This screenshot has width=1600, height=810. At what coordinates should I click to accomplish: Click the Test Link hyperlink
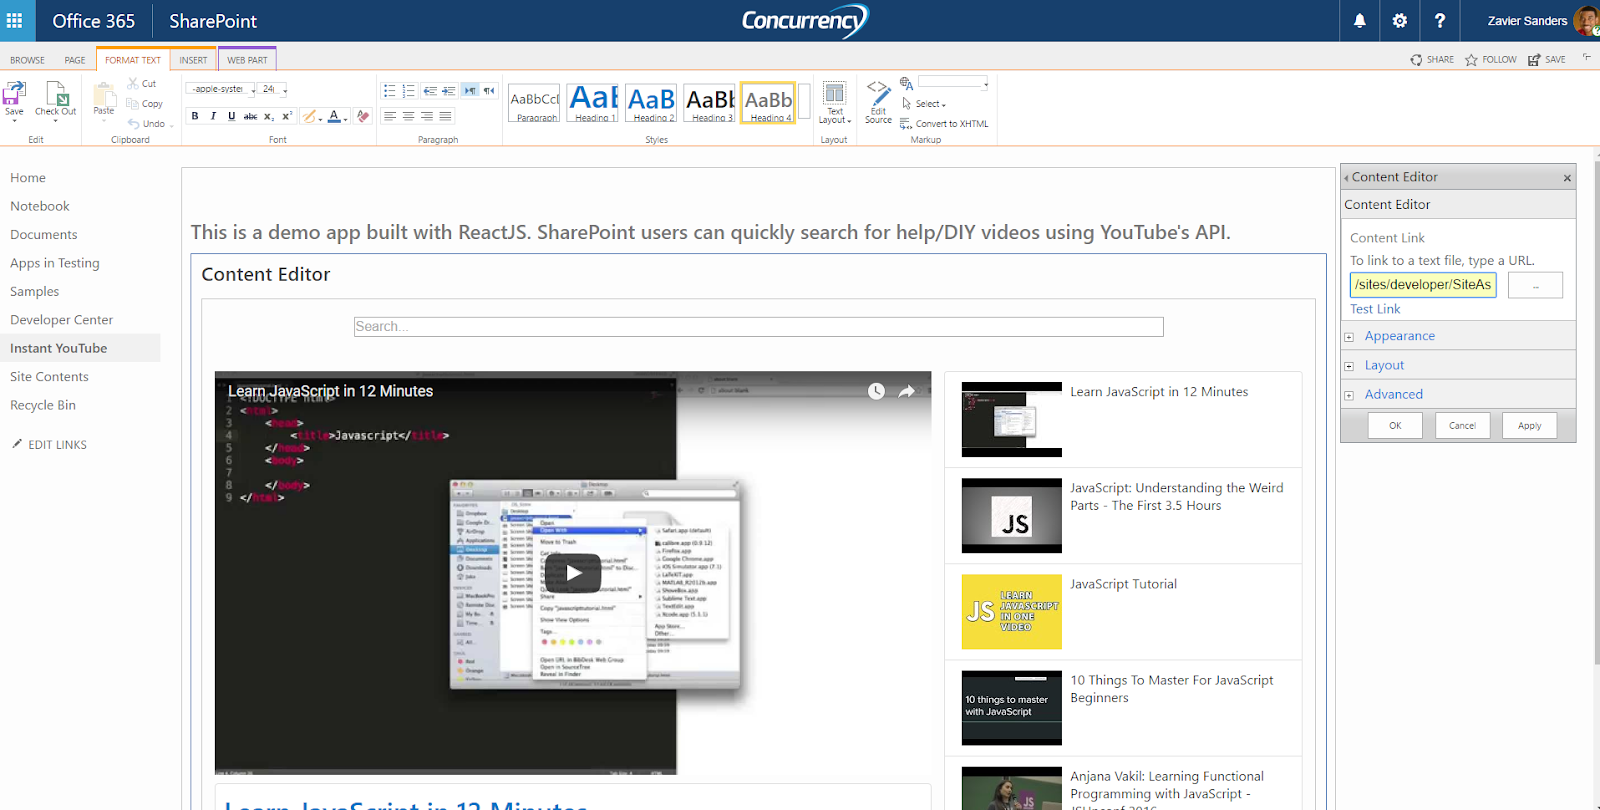tap(1375, 309)
